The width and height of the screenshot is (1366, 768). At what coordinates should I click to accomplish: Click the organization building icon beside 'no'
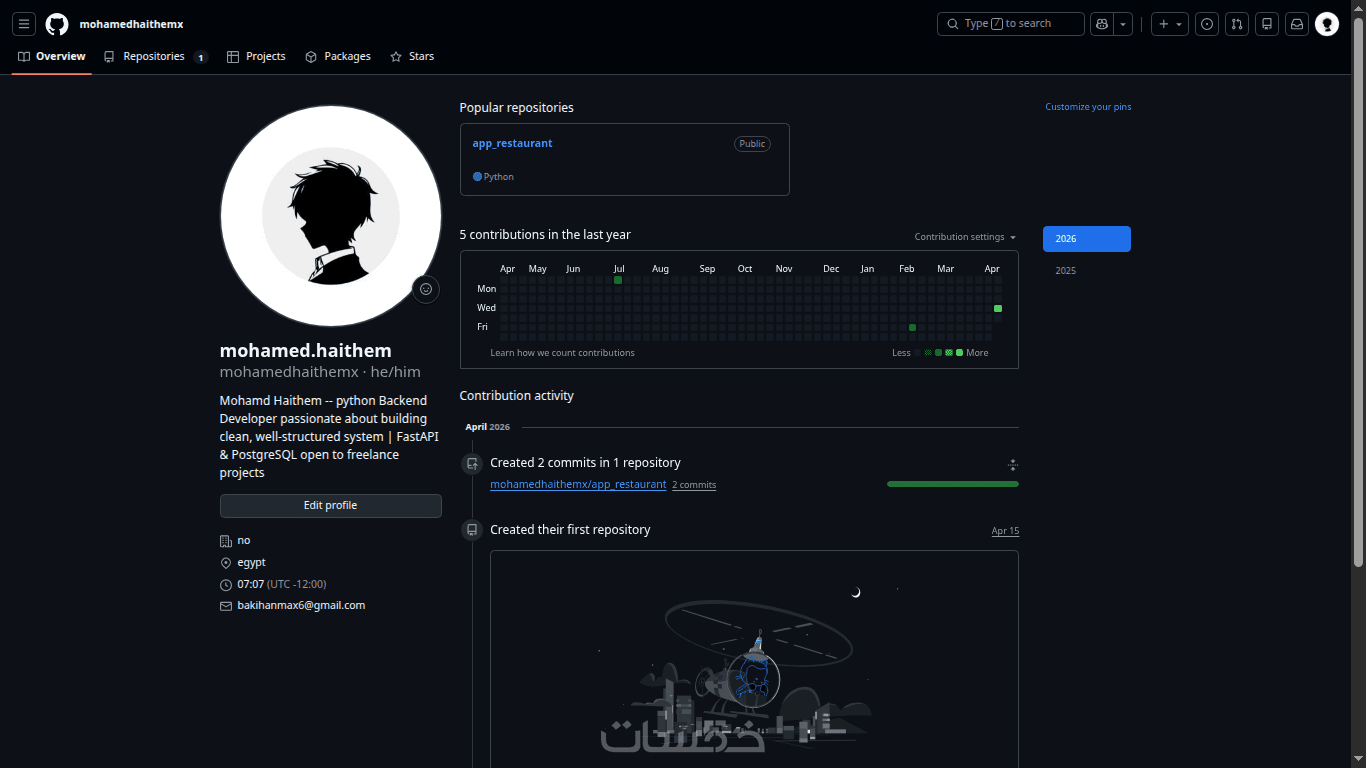(226, 541)
